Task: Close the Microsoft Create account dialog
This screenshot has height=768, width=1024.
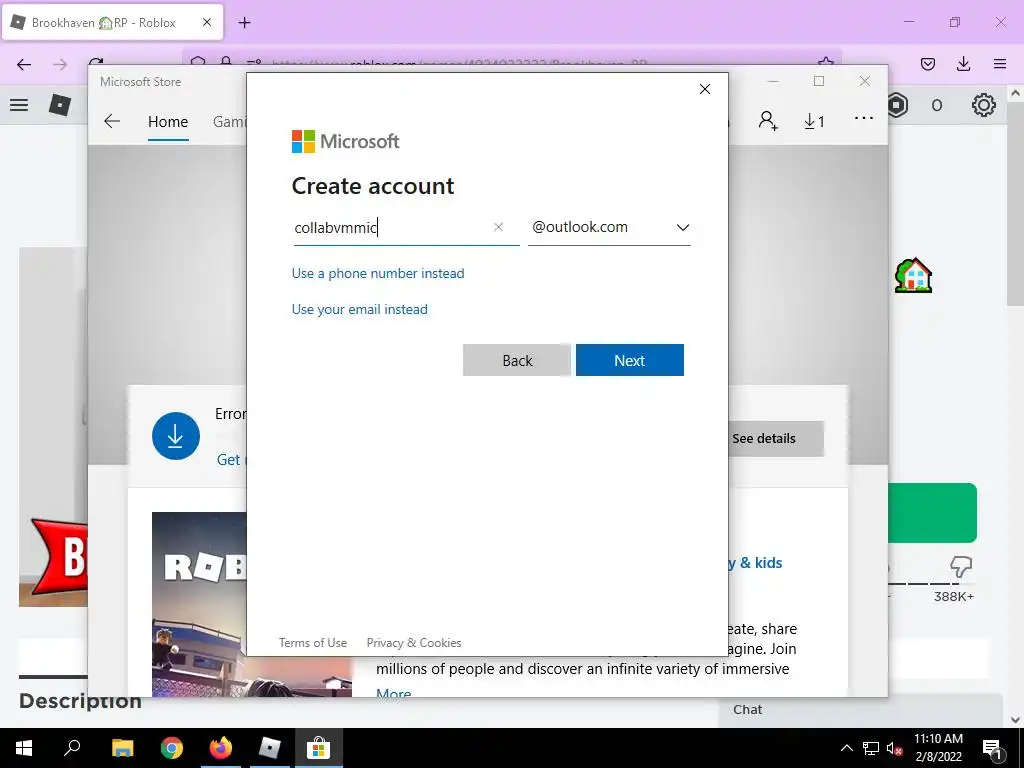Action: [705, 89]
